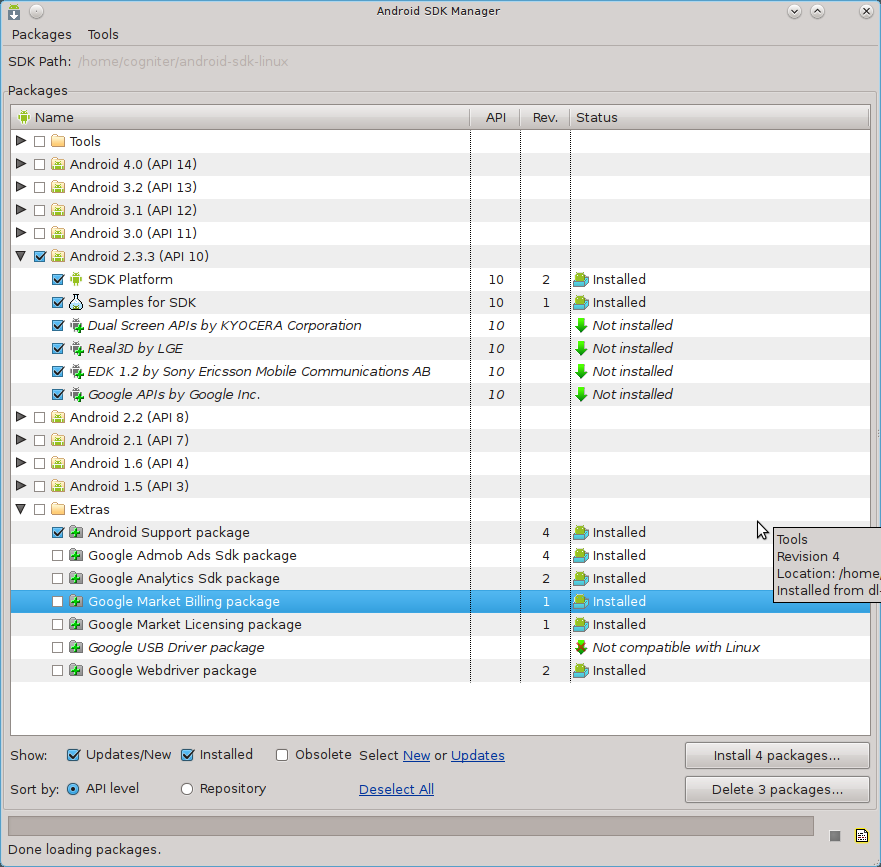This screenshot has width=881, height=867.
Task: Click the Select Updates link
Action: tap(478, 756)
